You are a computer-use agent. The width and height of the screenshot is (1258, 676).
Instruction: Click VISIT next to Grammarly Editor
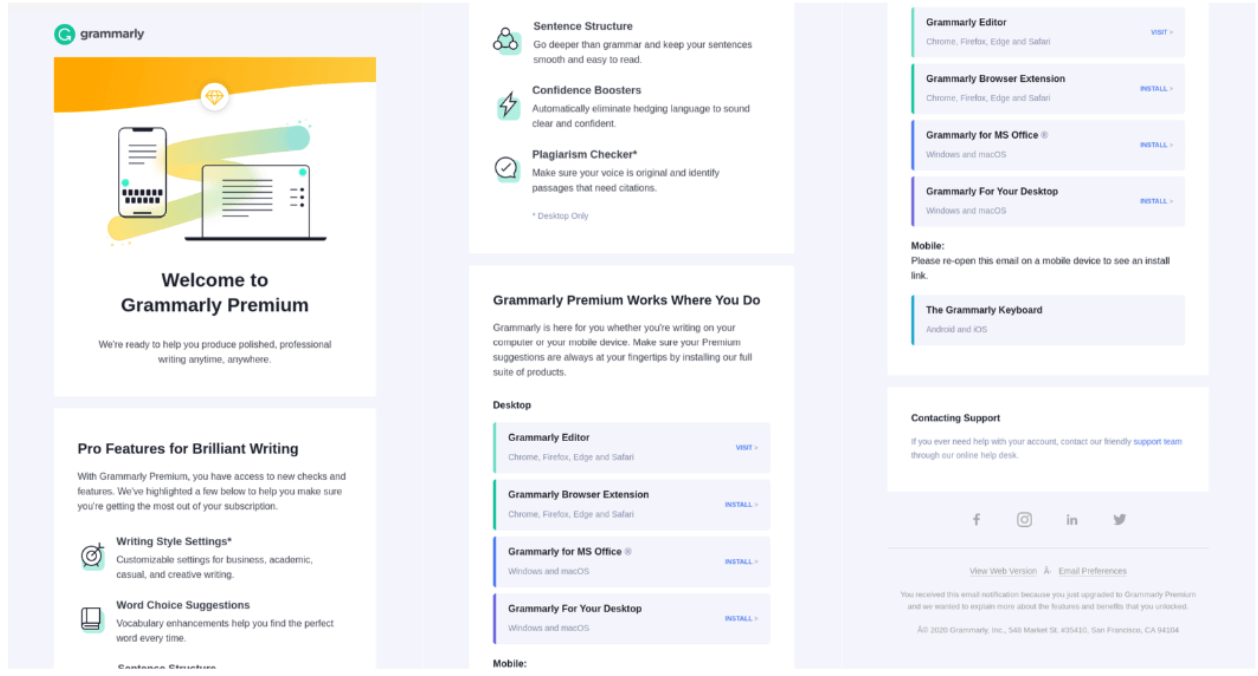point(746,447)
